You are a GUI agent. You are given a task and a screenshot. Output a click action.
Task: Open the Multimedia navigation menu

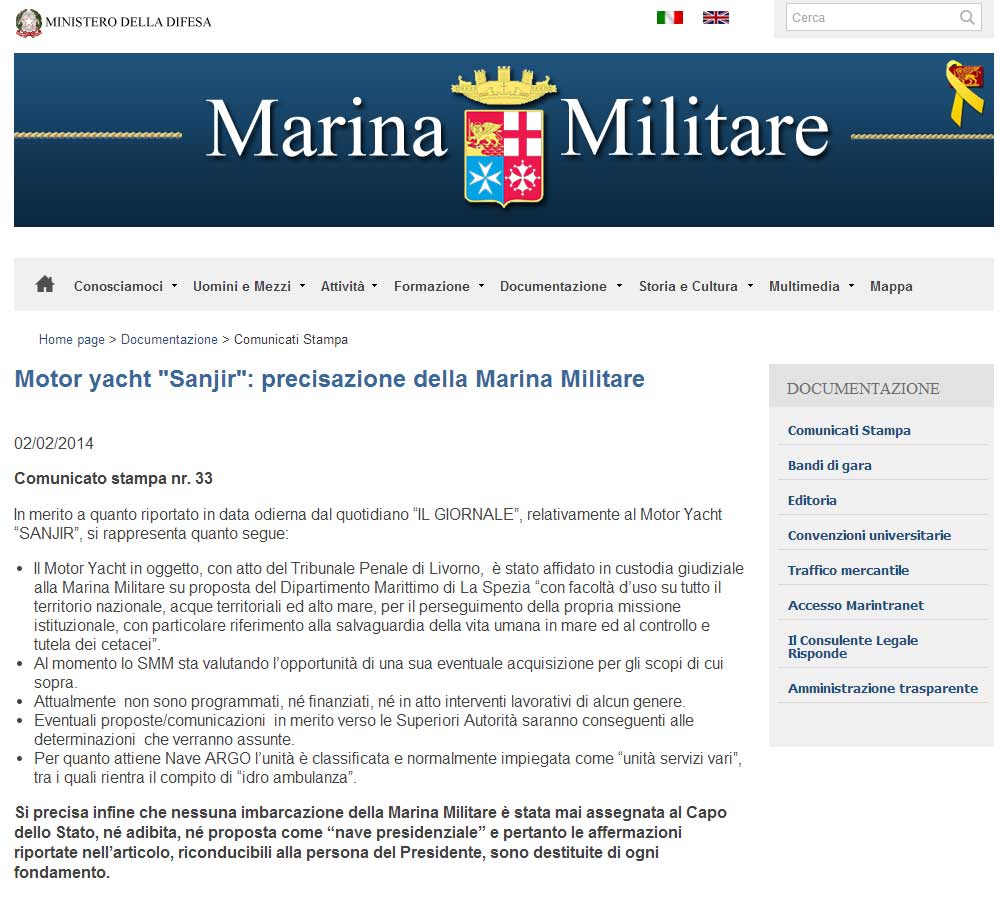tap(811, 286)
